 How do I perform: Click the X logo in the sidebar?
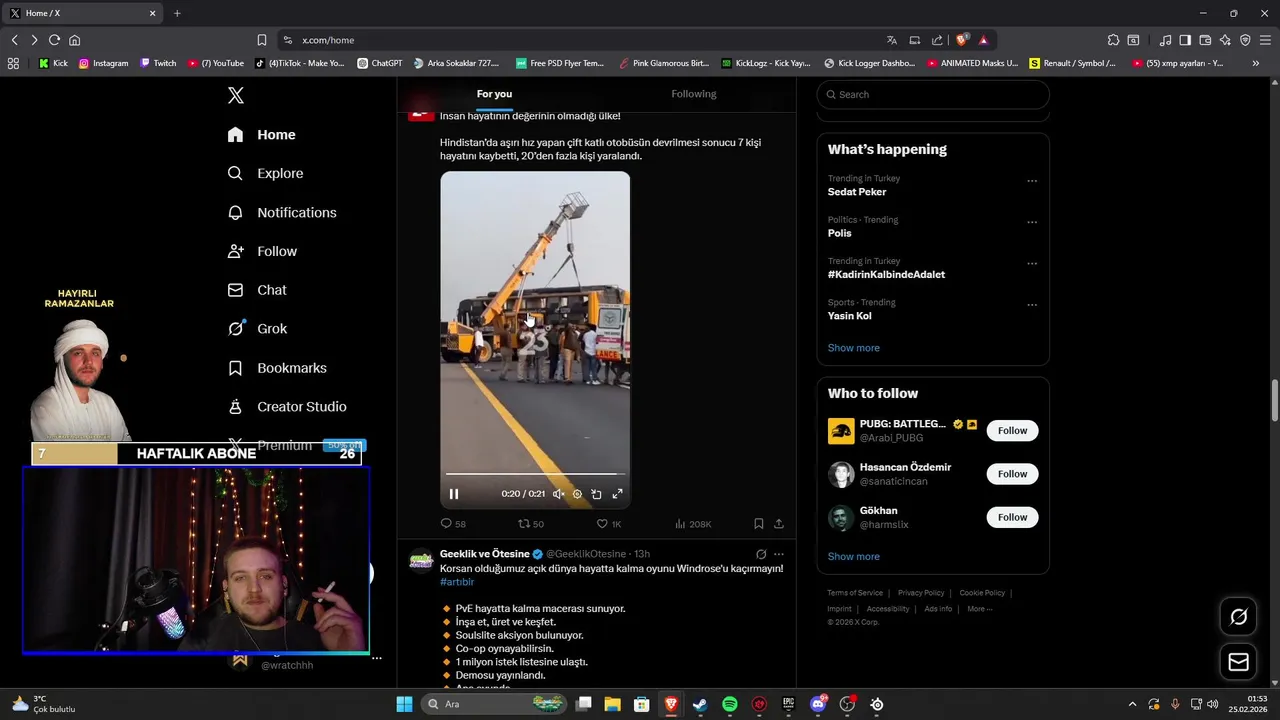pos(235,95)
